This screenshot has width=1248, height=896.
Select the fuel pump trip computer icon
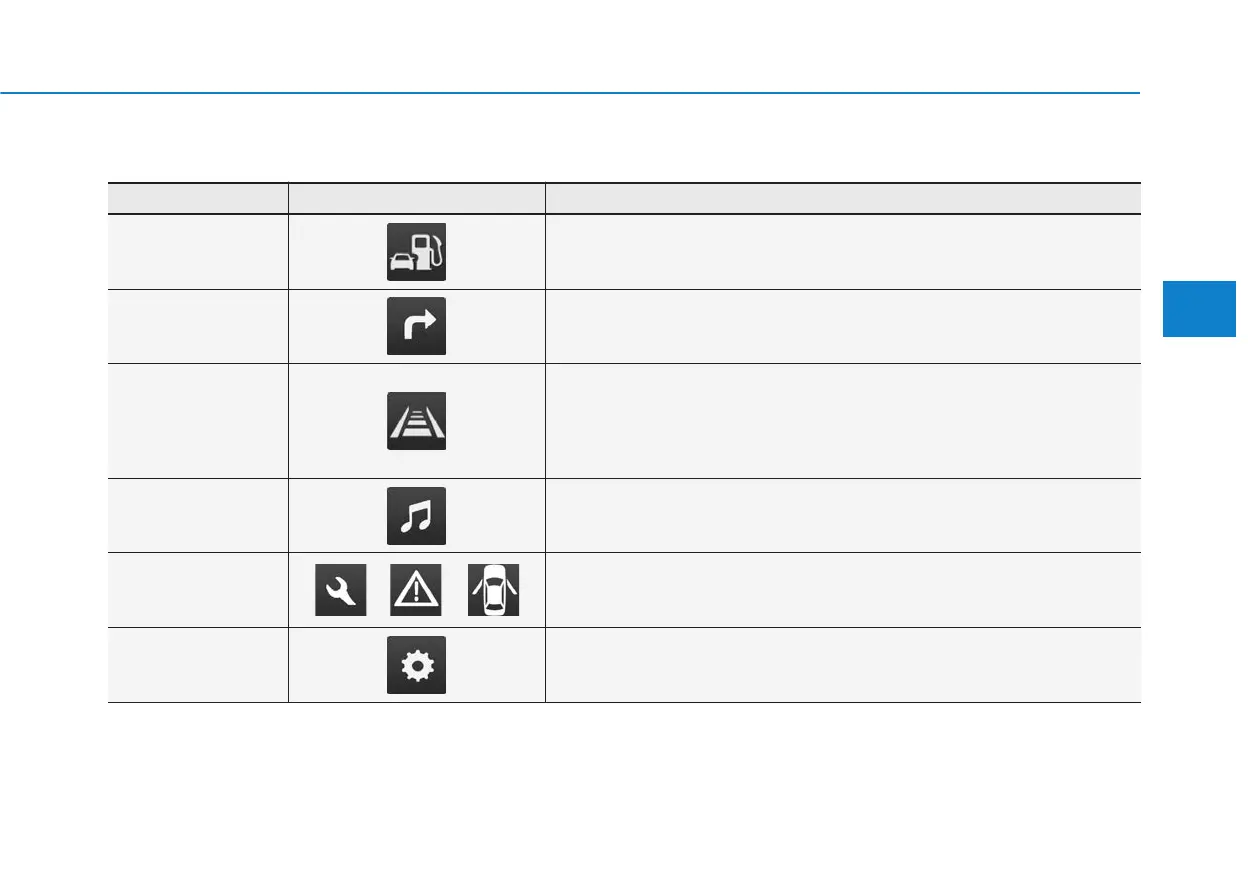(416, 252)
